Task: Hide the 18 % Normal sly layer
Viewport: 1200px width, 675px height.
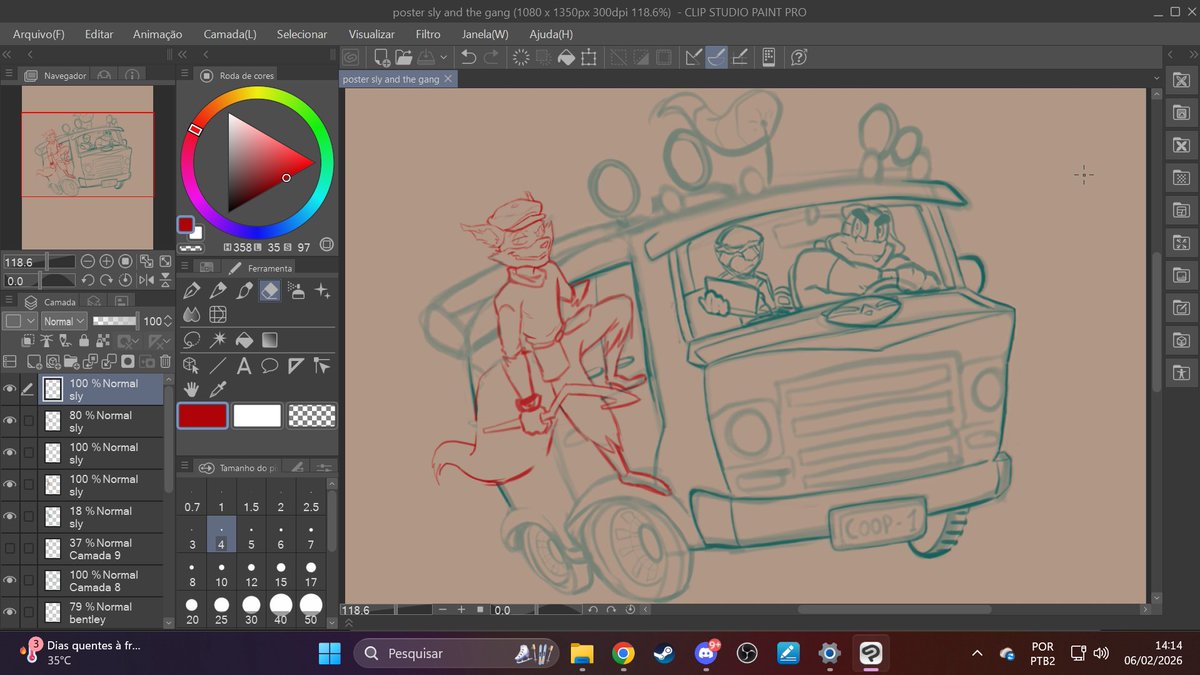Action: click(x=10, y=517)
